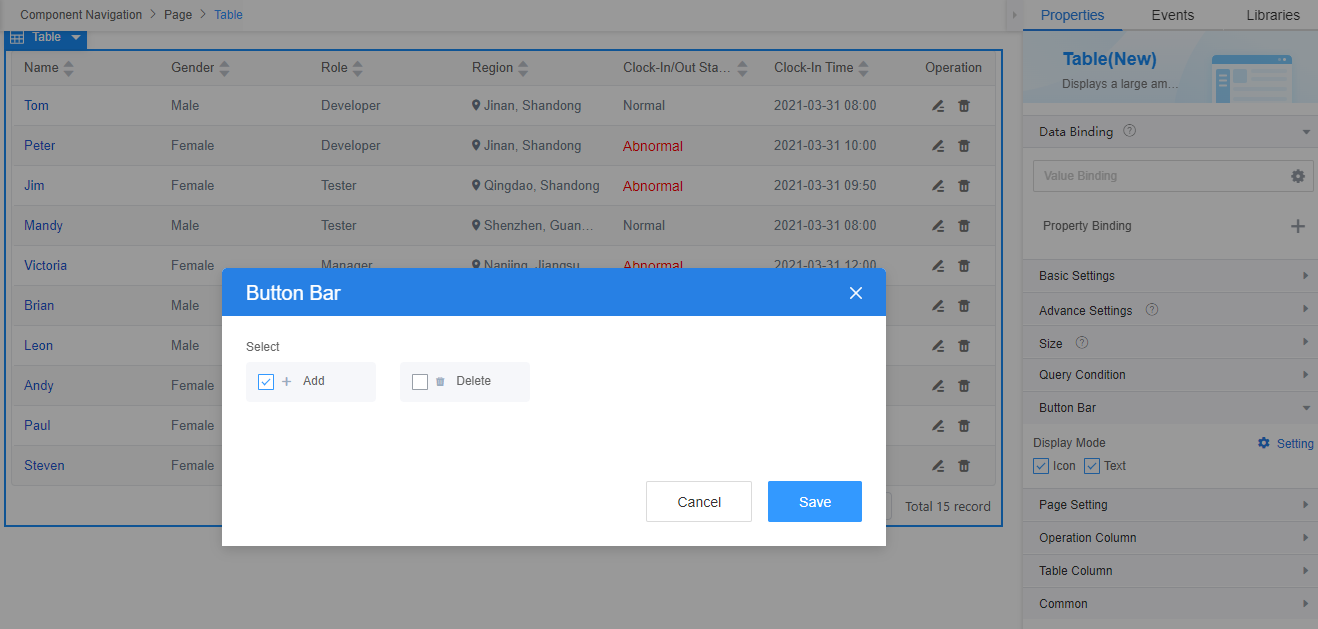
Task: Open the name link Tom
Action: tap(36, 106)
